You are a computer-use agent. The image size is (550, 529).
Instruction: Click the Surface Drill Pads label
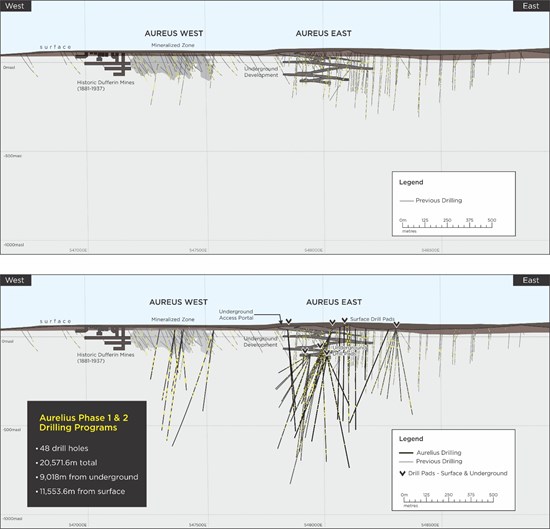[x=372, y=319]
